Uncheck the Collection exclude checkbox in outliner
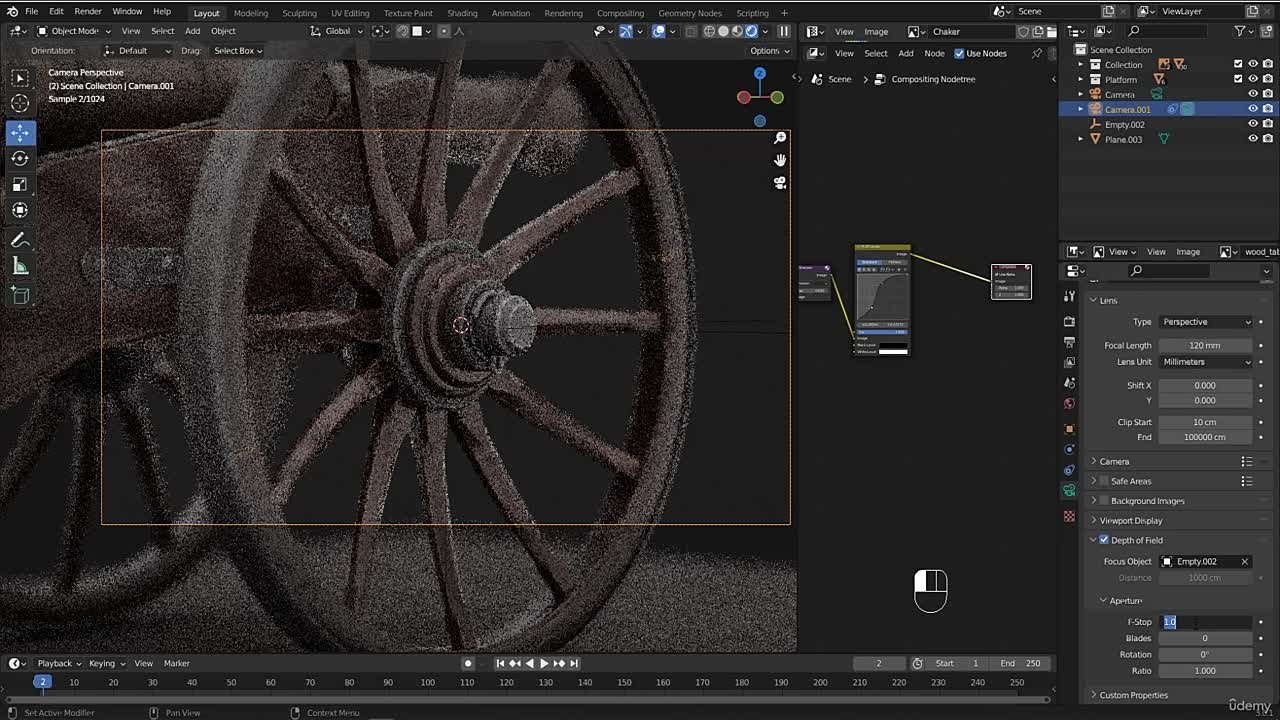This screenshot has width=1280, height=720. [1238, 64]
